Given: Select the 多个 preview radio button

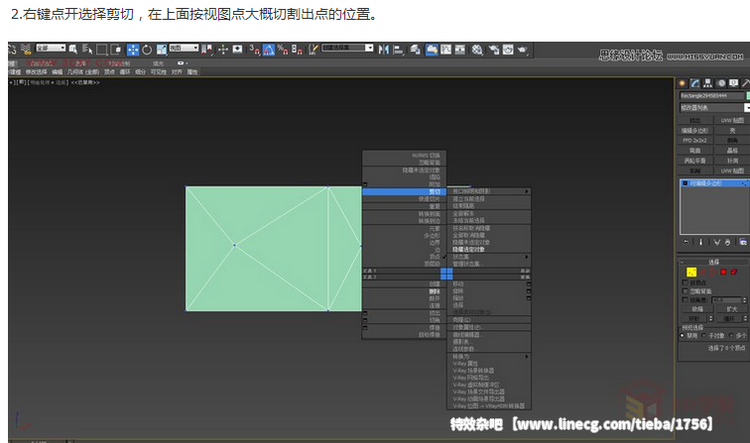Looking at the screenshot, I should [x=731, y=336].
